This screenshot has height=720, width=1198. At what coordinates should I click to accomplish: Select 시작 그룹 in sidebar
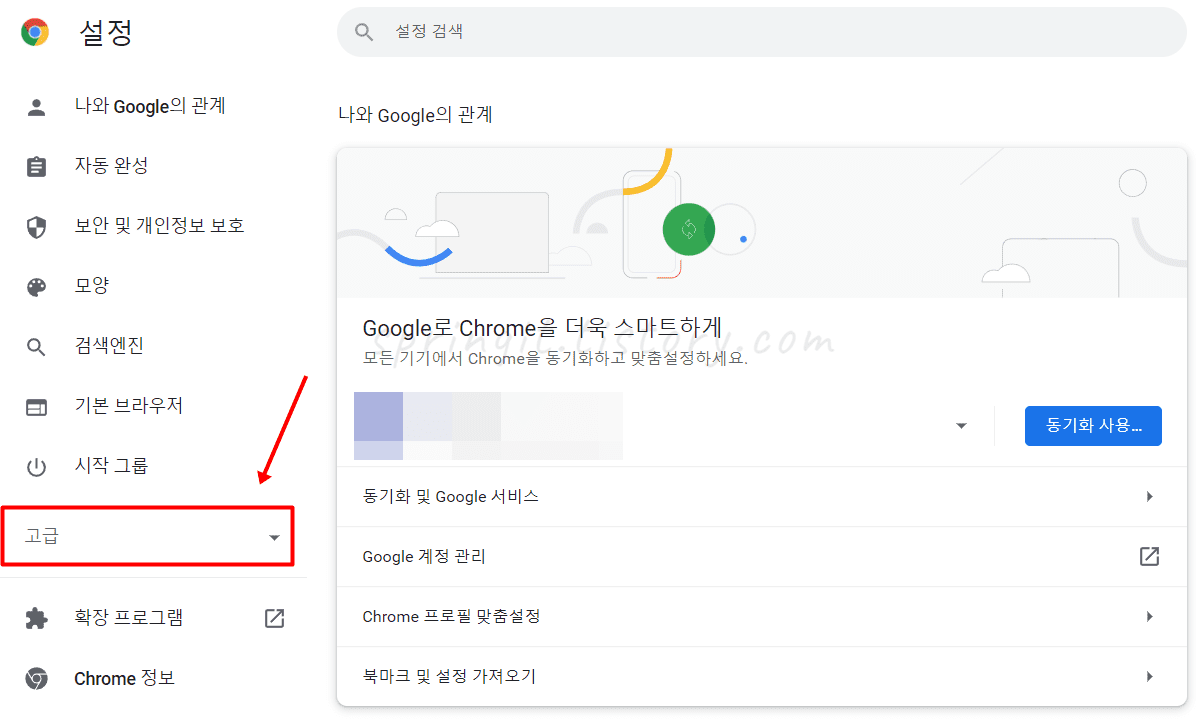pos(111,465)
